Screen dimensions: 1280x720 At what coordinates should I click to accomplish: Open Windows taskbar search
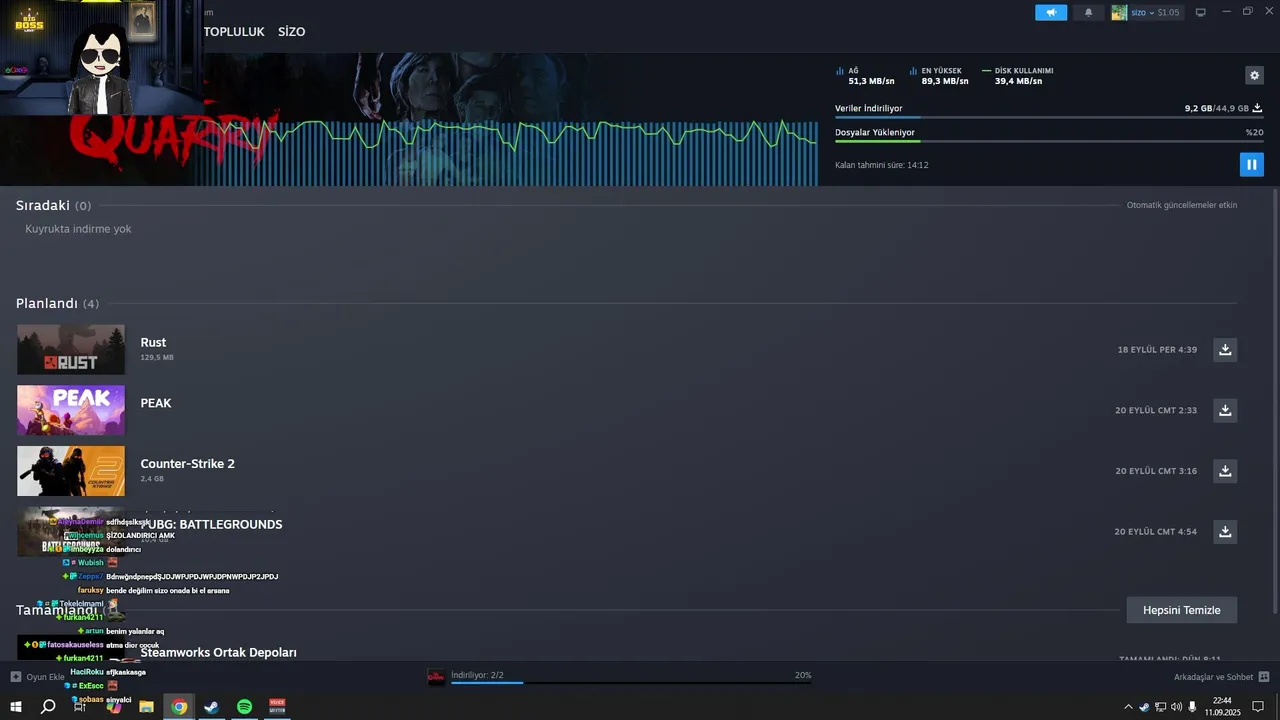pos(47,707)
